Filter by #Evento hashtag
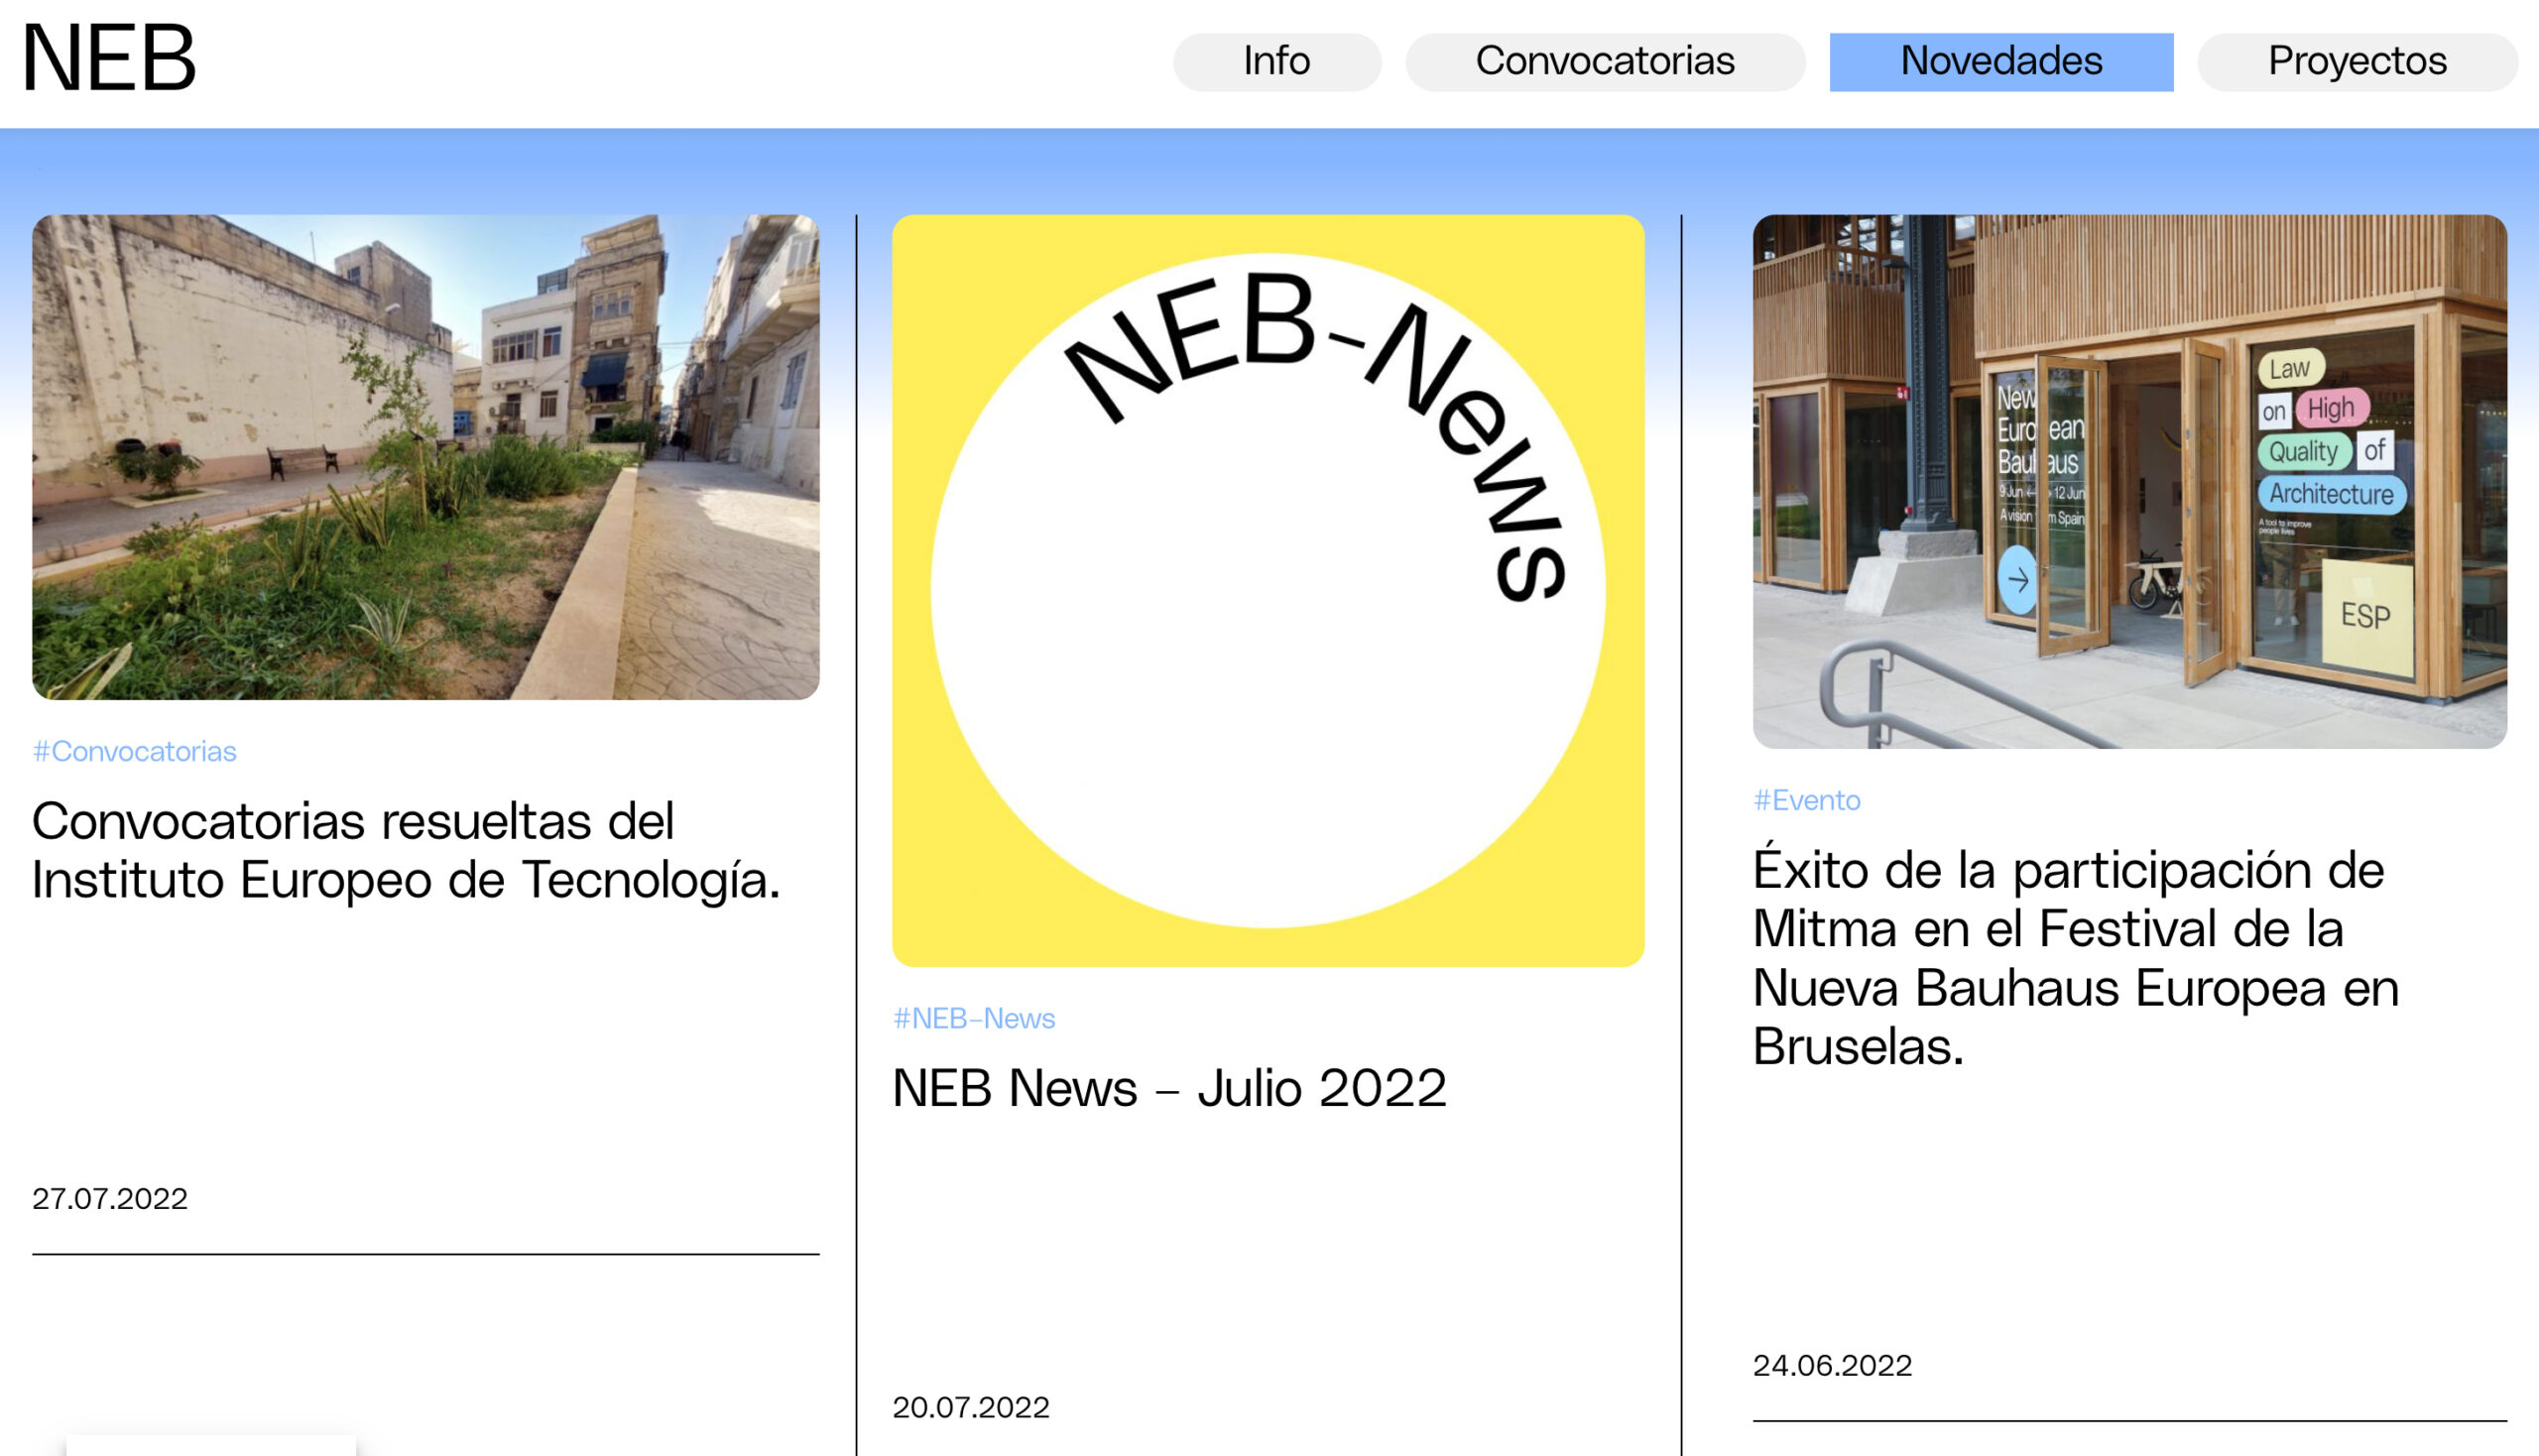 tap(1806, 800)
